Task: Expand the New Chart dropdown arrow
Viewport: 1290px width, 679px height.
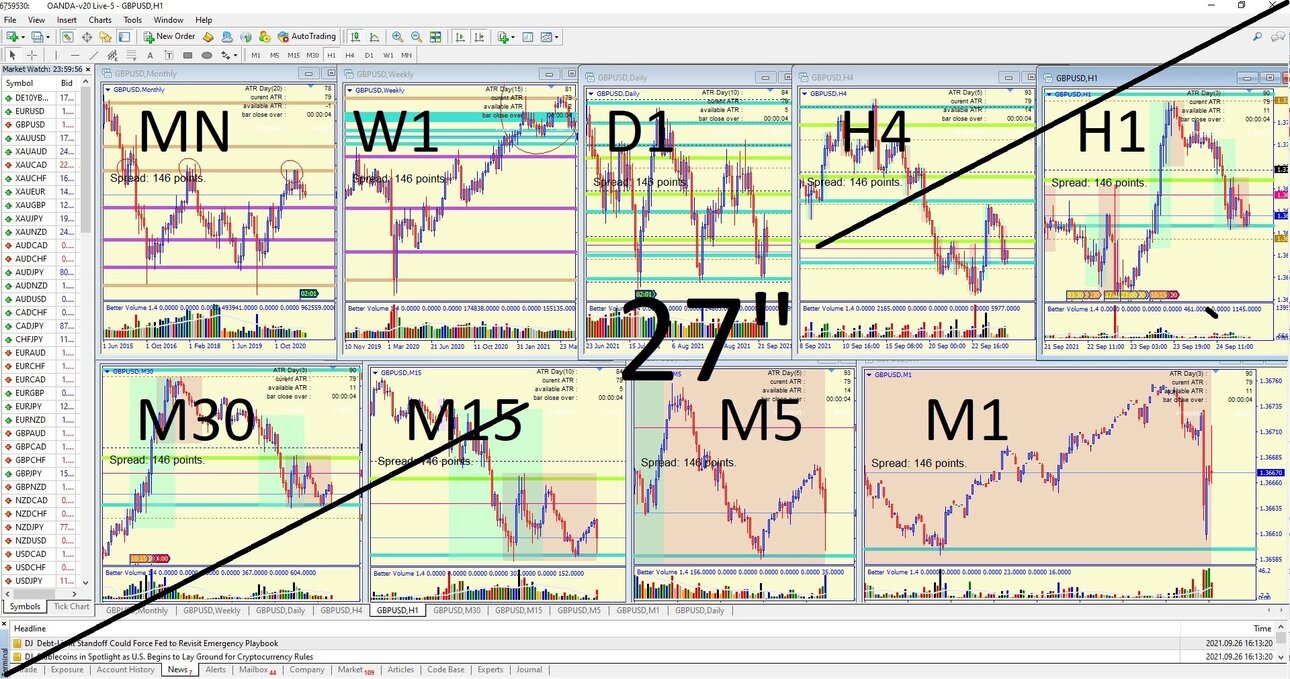Action: [x=23, y=36]
